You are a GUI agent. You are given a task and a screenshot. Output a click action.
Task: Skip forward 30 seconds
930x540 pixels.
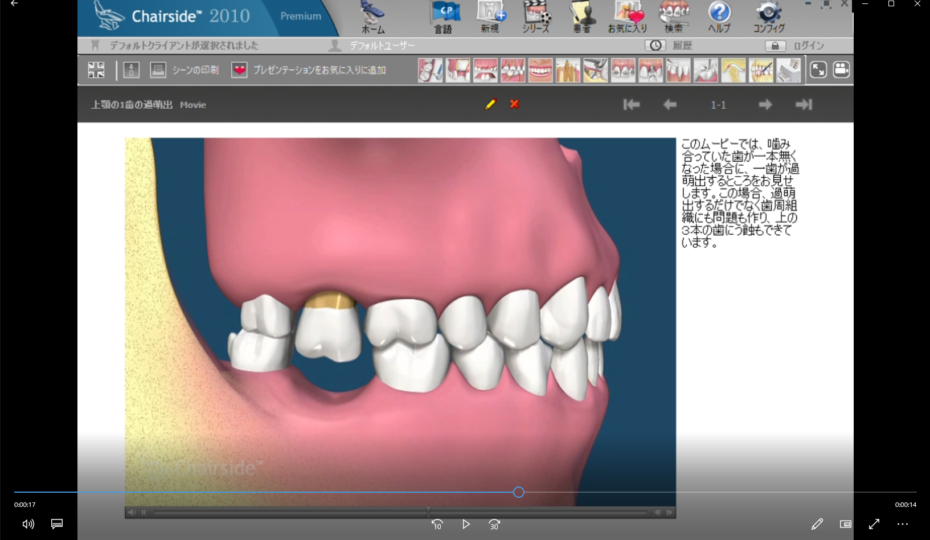[494, 524]
